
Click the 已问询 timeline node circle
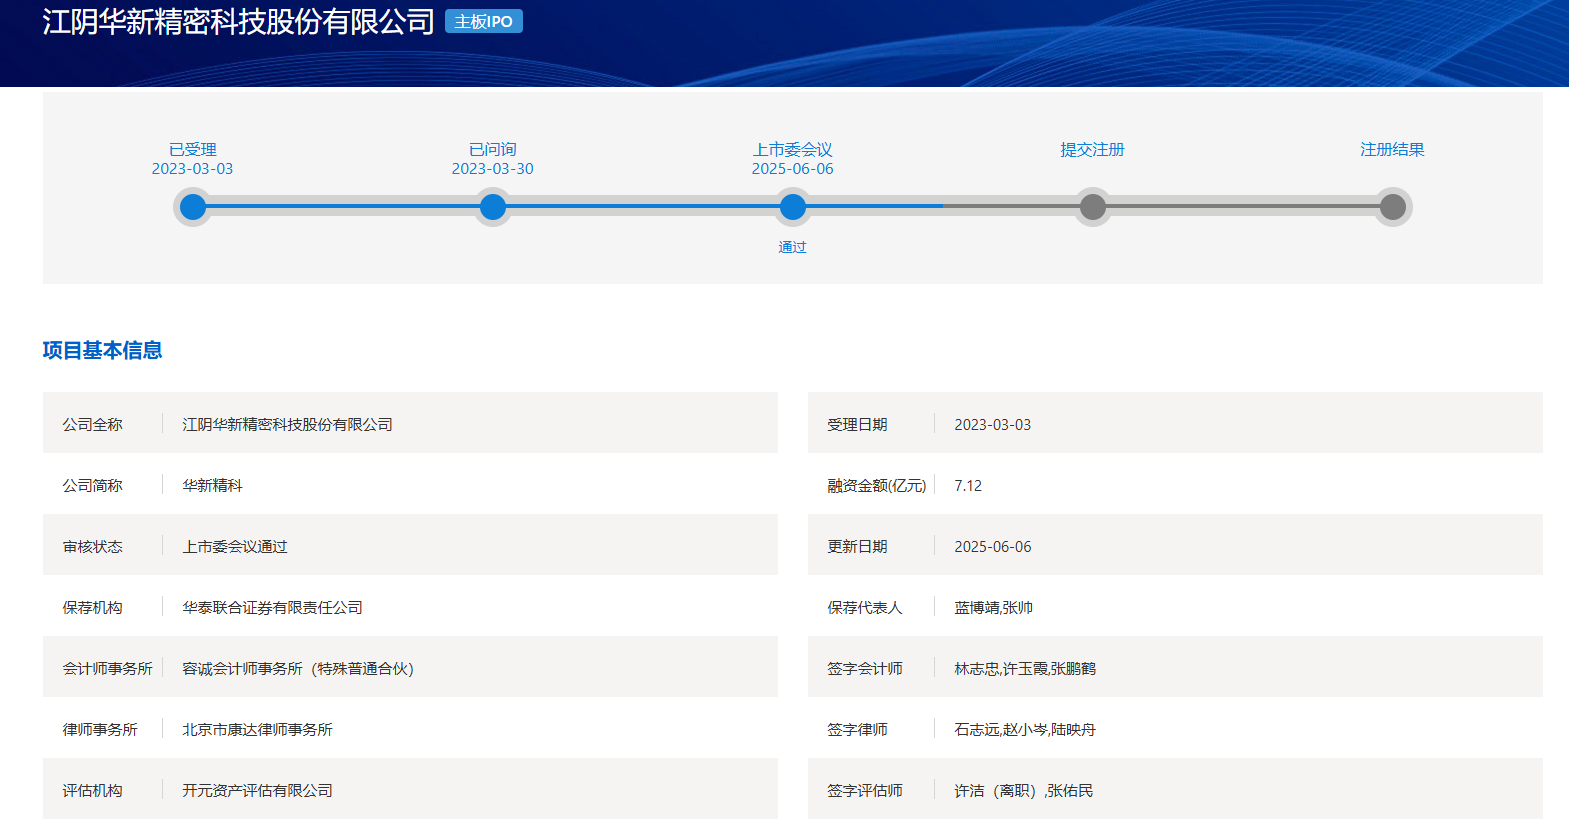(493, 207)
